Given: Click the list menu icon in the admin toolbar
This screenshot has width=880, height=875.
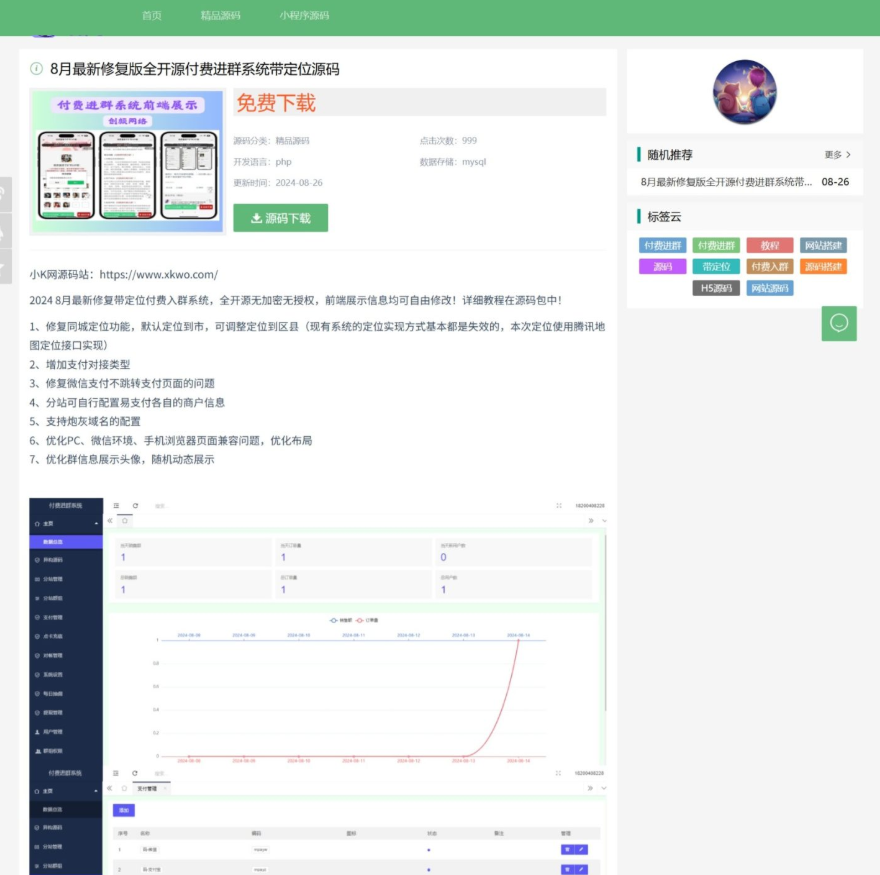Looking at the screenshot, I should point(114,505).
